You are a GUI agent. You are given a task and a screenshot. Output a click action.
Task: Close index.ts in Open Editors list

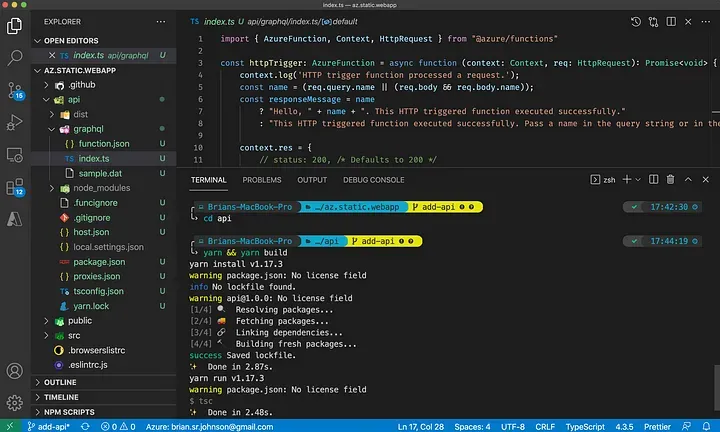[x=52, y=55]
